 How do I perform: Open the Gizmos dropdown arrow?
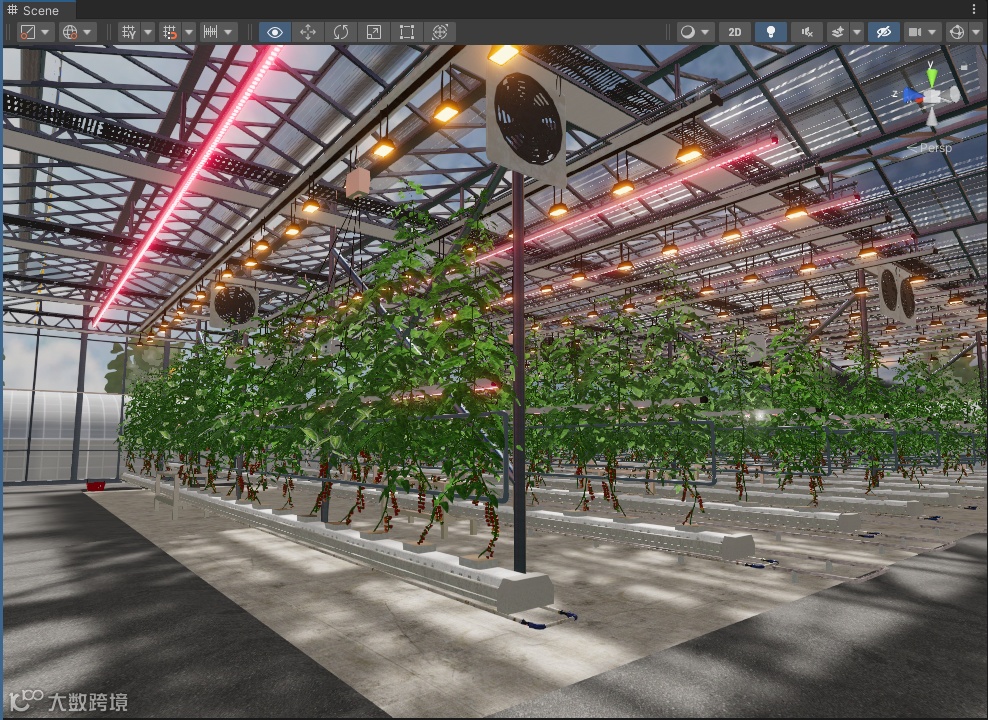[975, 32]
